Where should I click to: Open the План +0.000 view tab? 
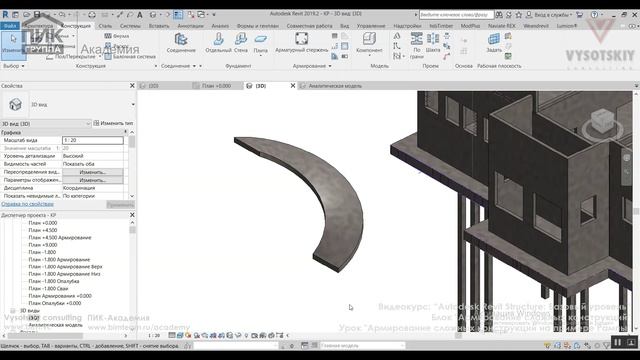(216, 86)
